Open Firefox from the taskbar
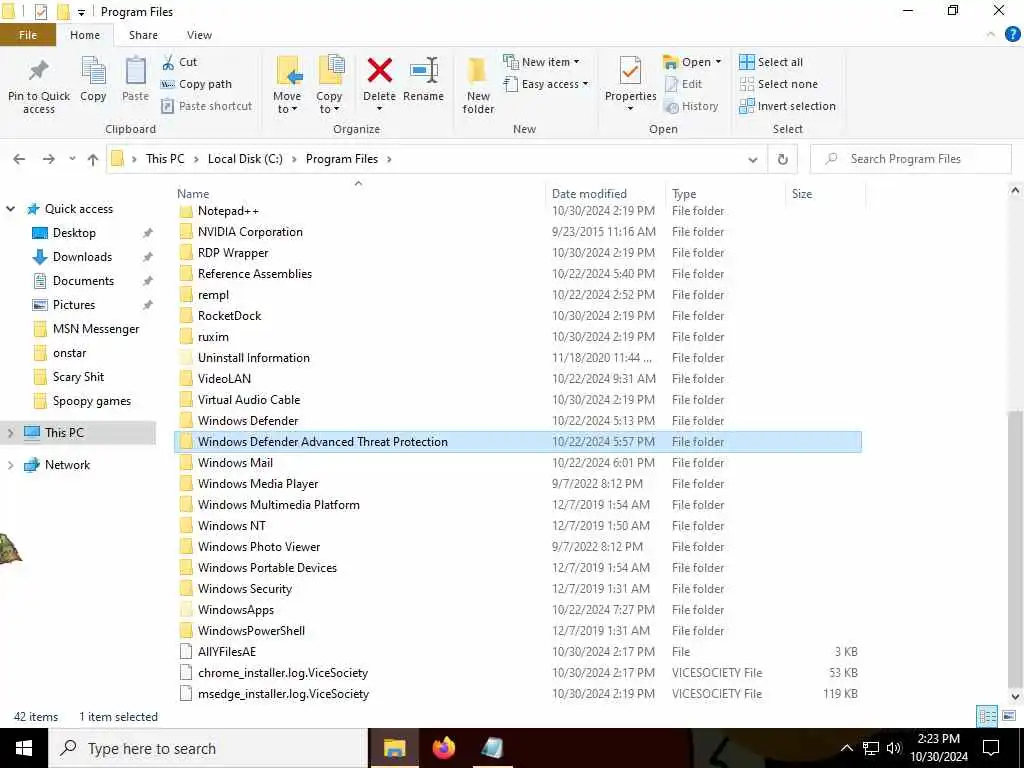This screenshot has height=768, width=1024. [443, 748]
